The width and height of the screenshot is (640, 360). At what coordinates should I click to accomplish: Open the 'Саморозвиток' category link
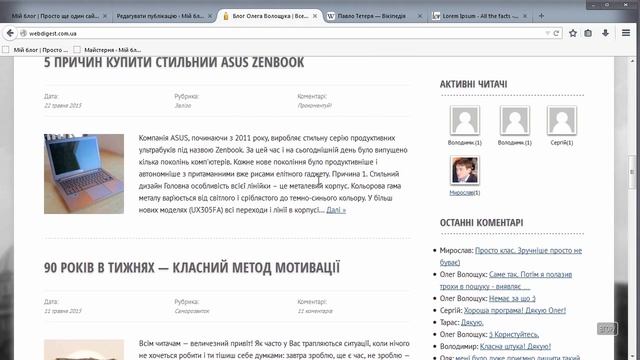point(192,311)
